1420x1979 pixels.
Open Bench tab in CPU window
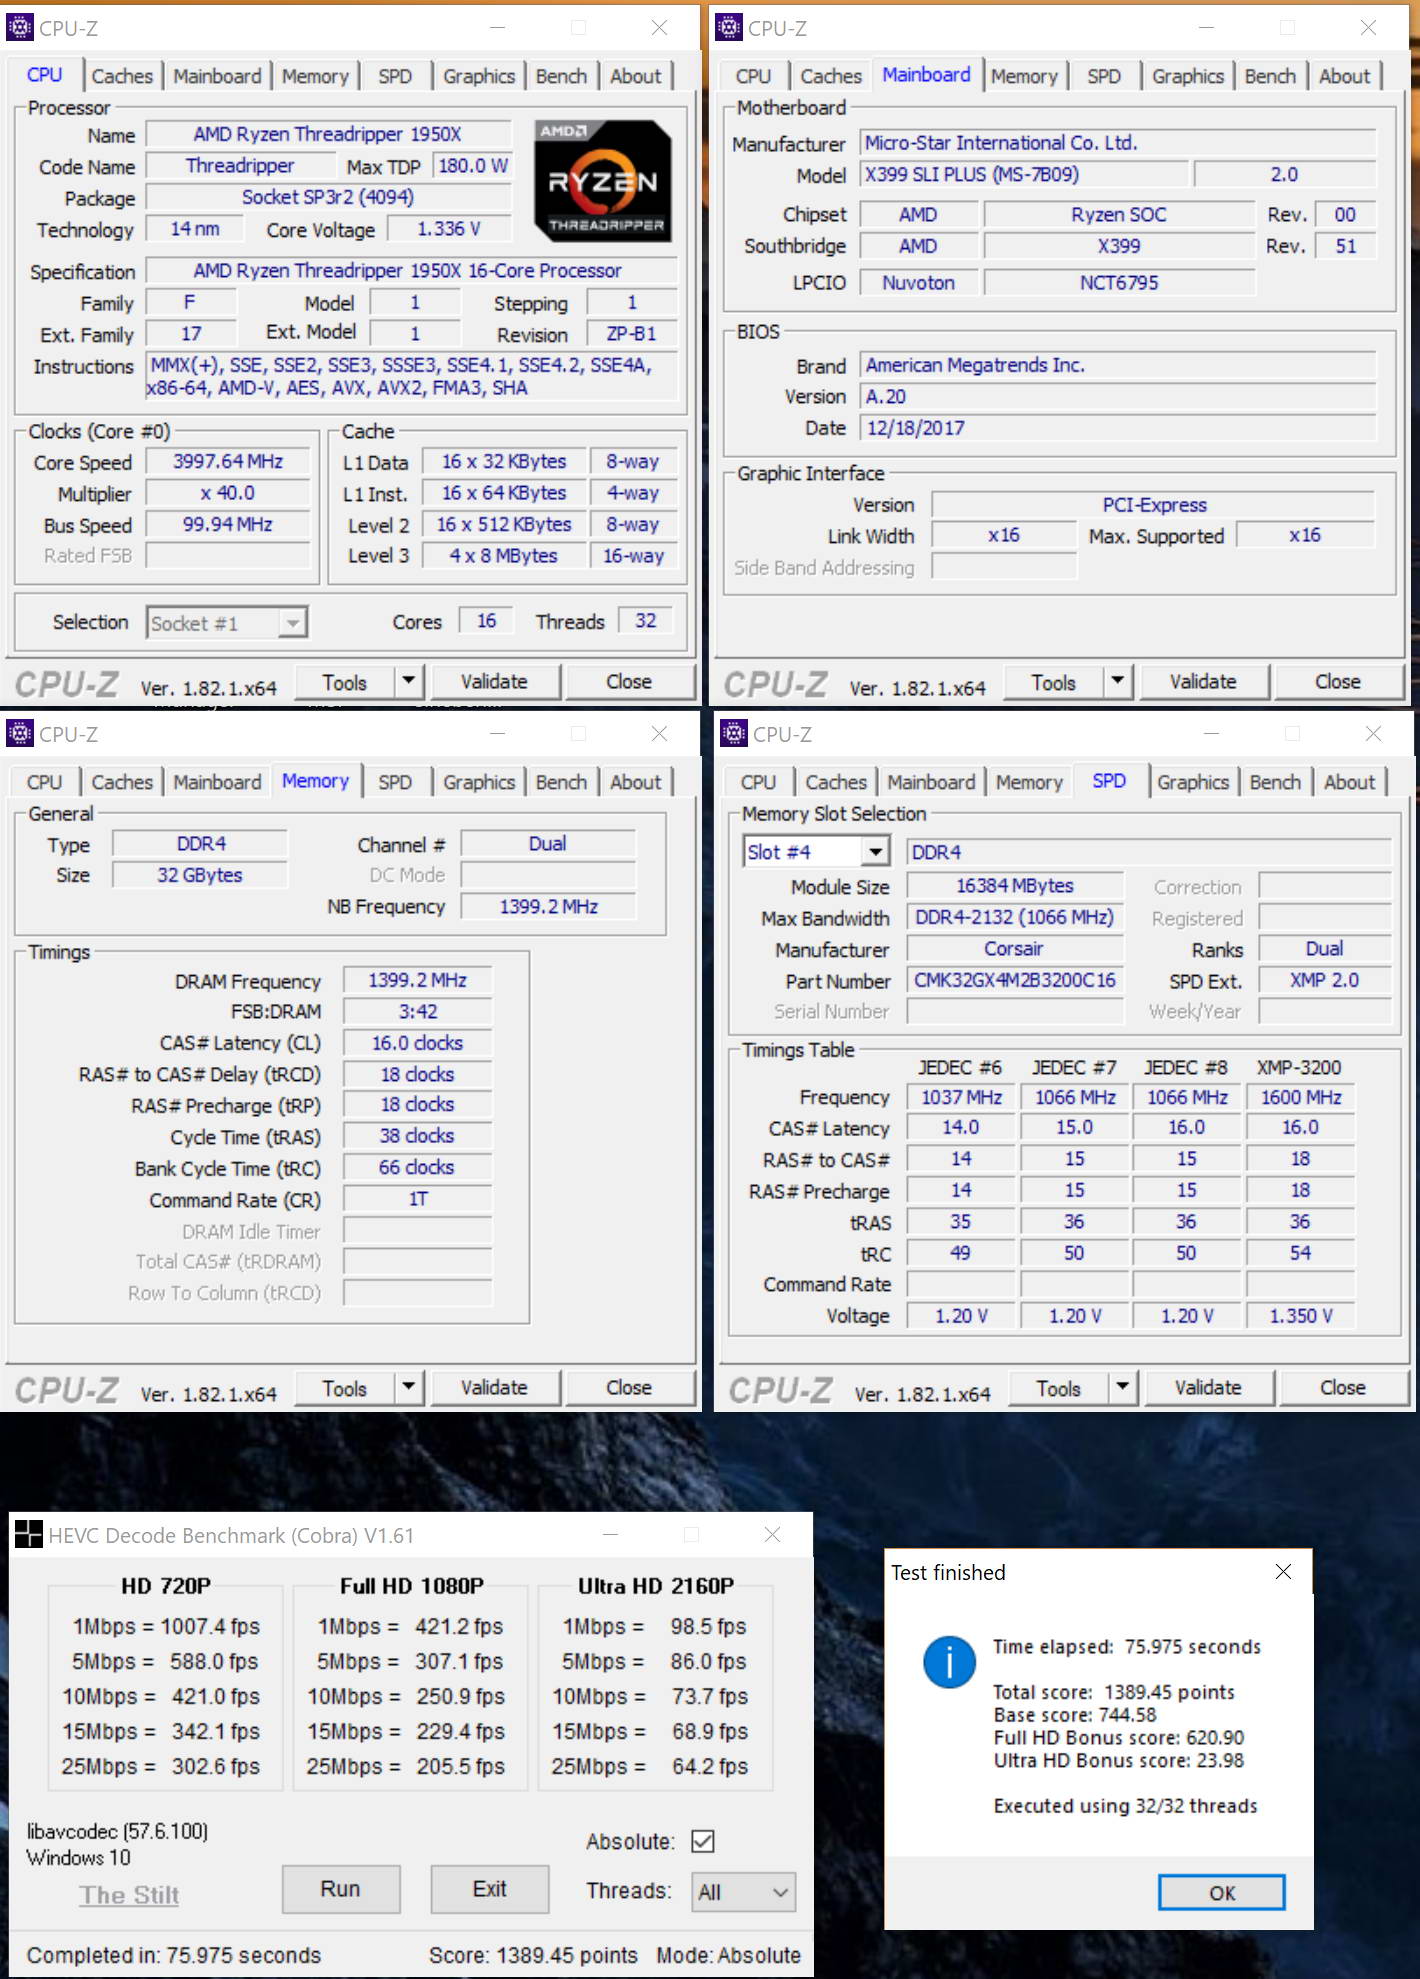coord(561,76)
